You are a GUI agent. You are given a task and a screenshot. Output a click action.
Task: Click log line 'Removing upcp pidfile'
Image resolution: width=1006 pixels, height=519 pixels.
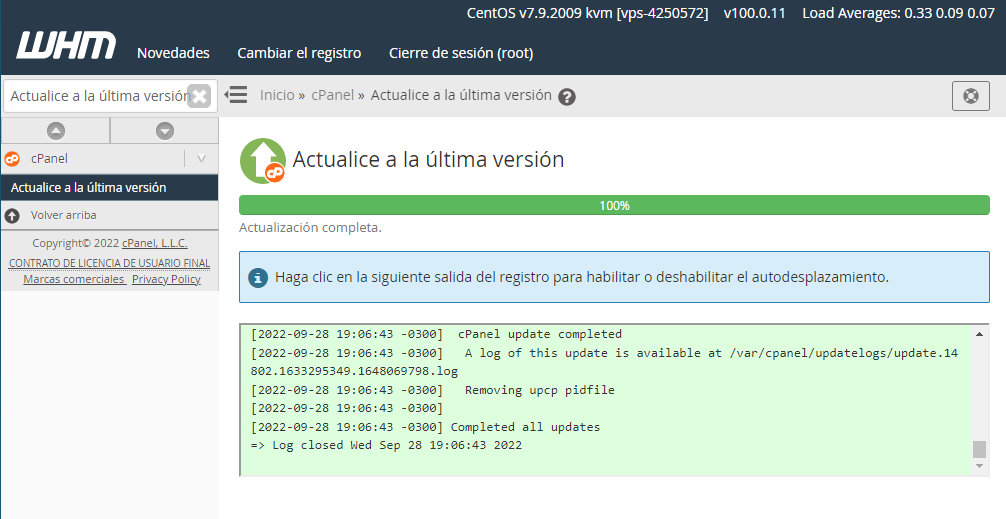[432, 390]
